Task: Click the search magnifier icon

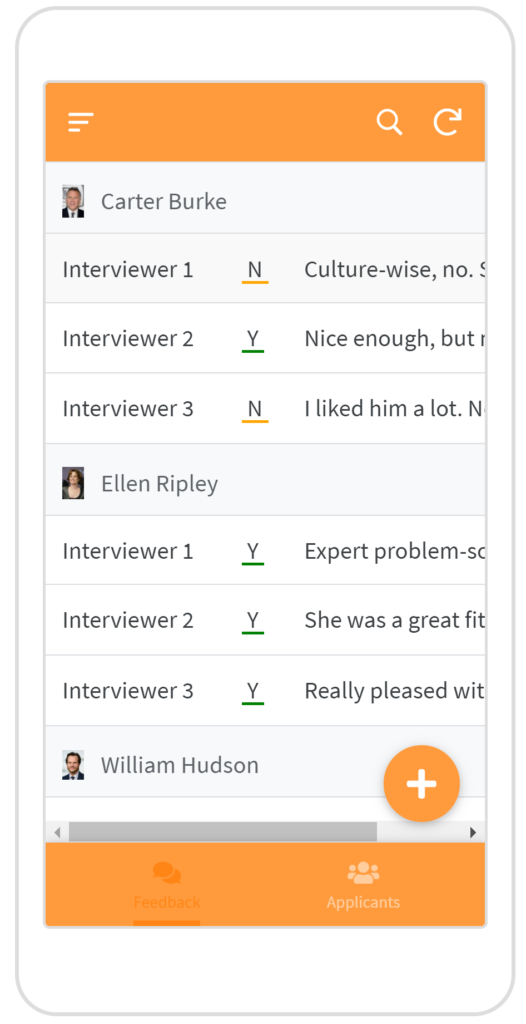Action: click(x=389, y=122)
